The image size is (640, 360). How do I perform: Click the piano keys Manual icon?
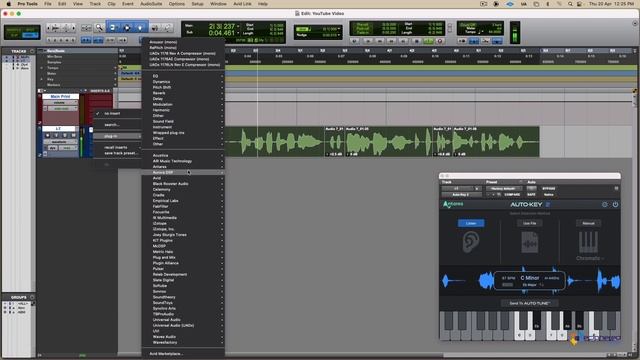(x=588, y=242)
